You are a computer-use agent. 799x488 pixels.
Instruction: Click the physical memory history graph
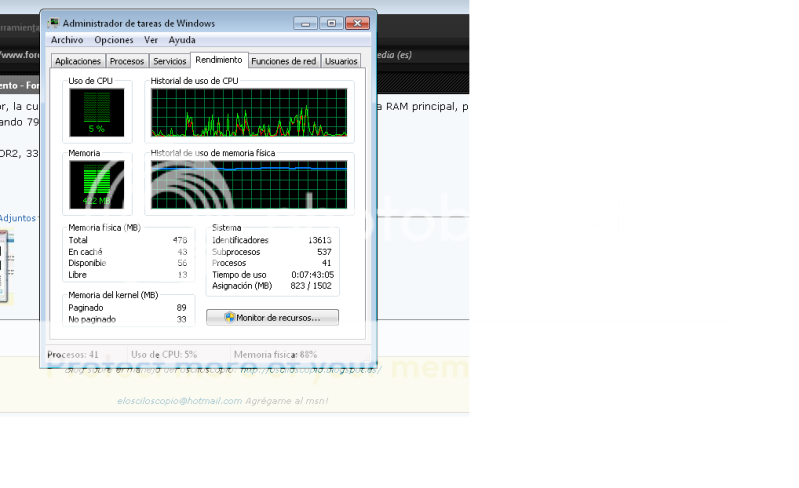click(x=249, y=184)
